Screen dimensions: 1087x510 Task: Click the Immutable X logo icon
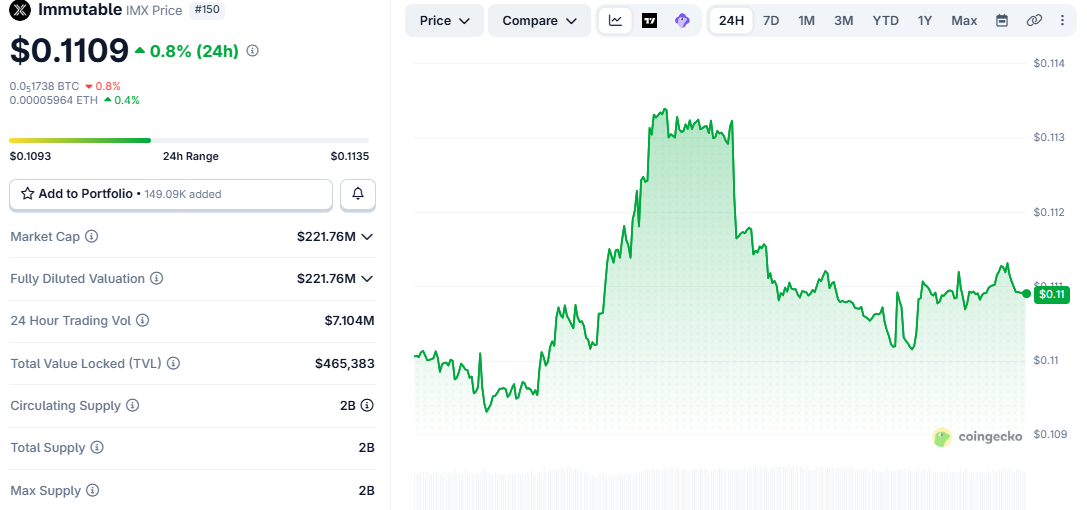pyautogui.click(x=20, y=10)
